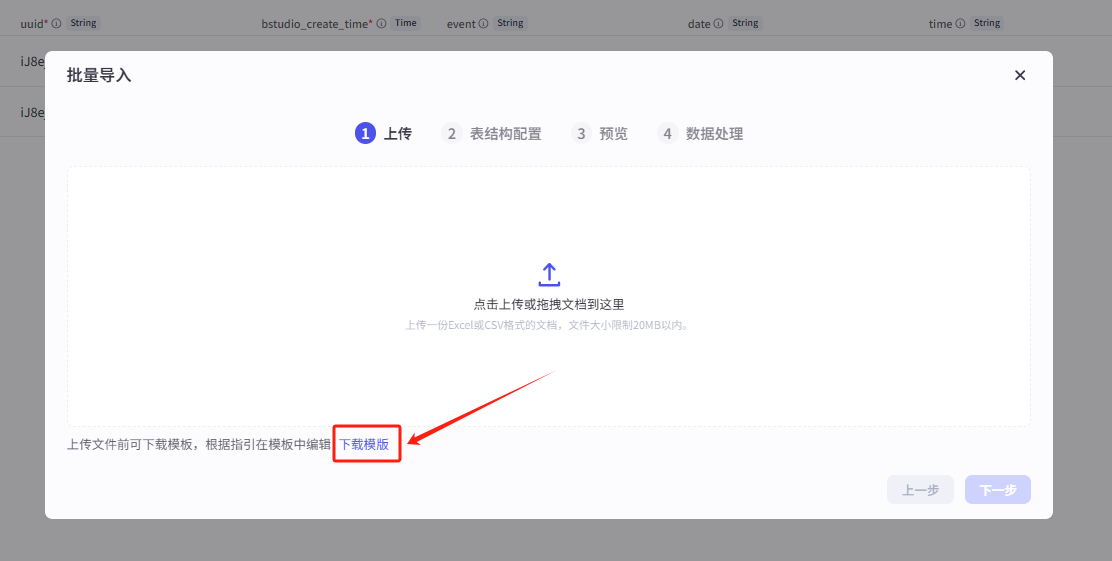The height and width of the screenshot is (561, 1112).
Task: Jump to step 4 数据处理
Action: (701, 133)
